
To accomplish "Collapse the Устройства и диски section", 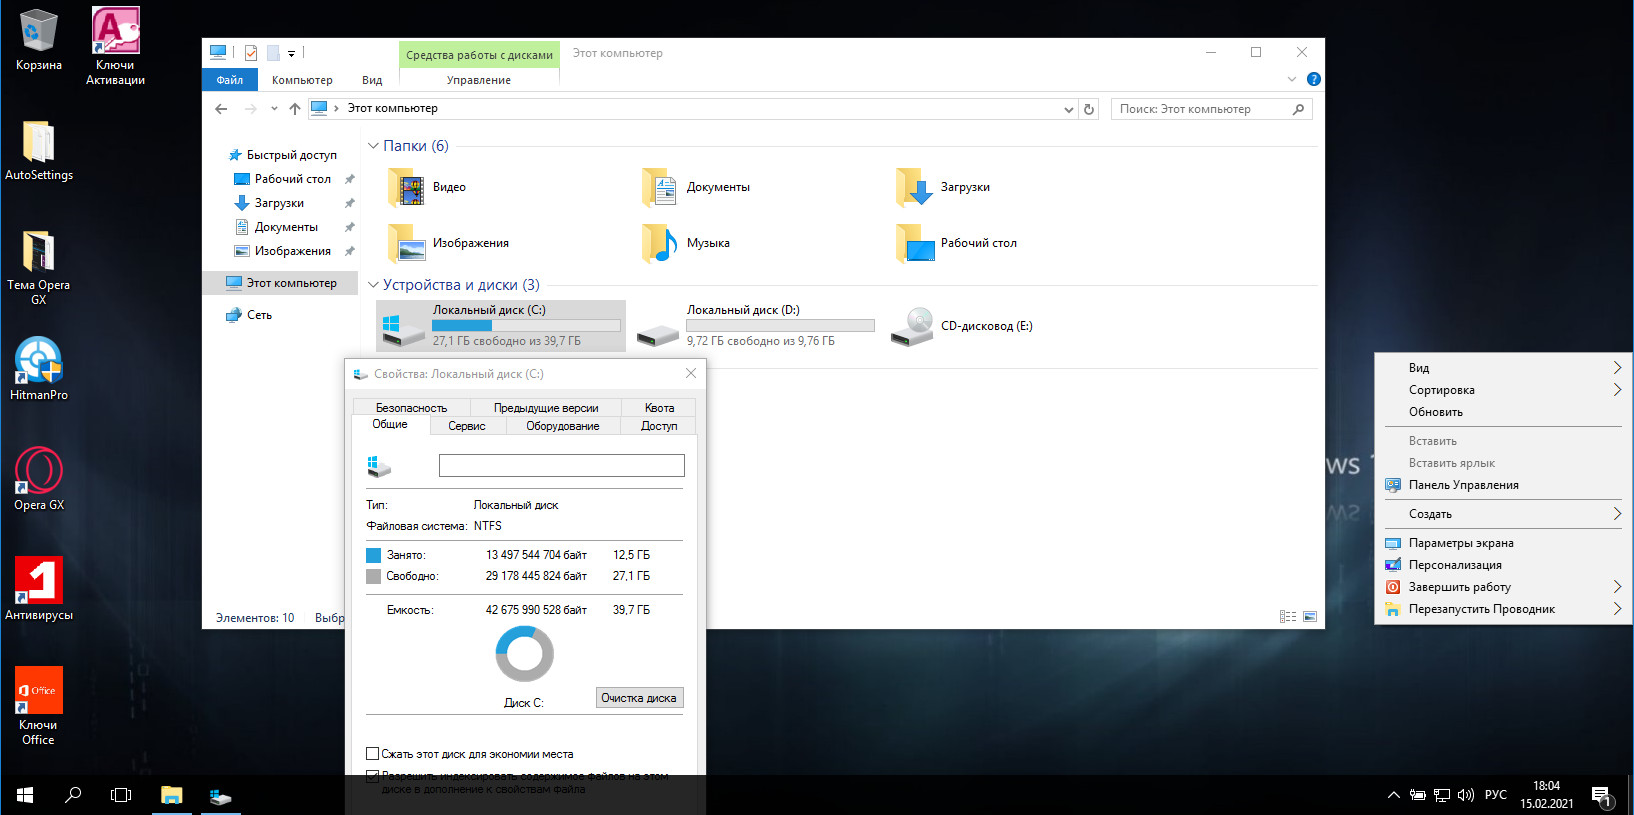I will [x=373, y=285].
